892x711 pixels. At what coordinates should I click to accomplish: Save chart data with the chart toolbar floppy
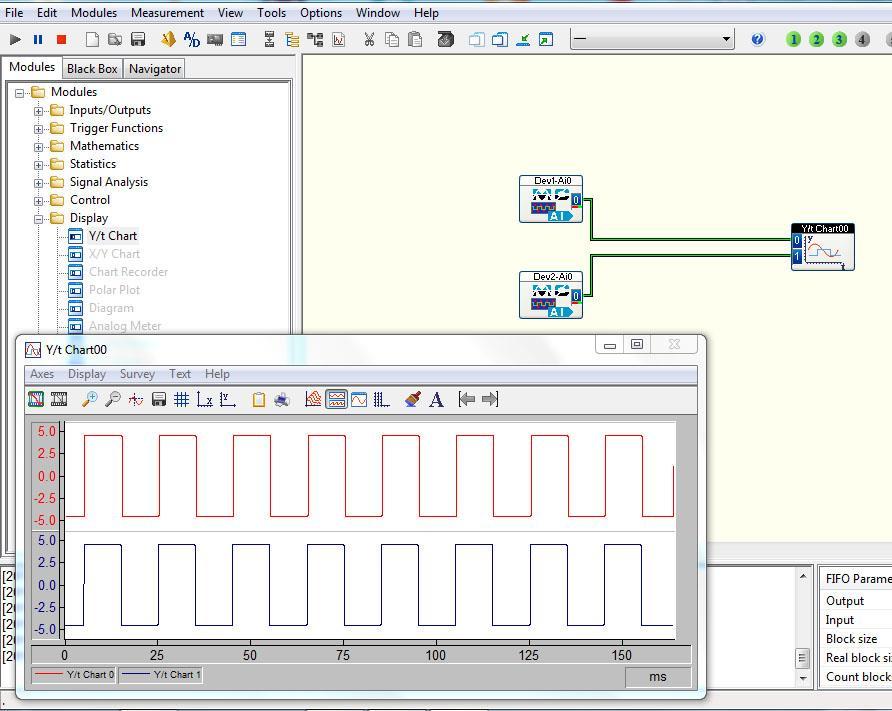159,400
